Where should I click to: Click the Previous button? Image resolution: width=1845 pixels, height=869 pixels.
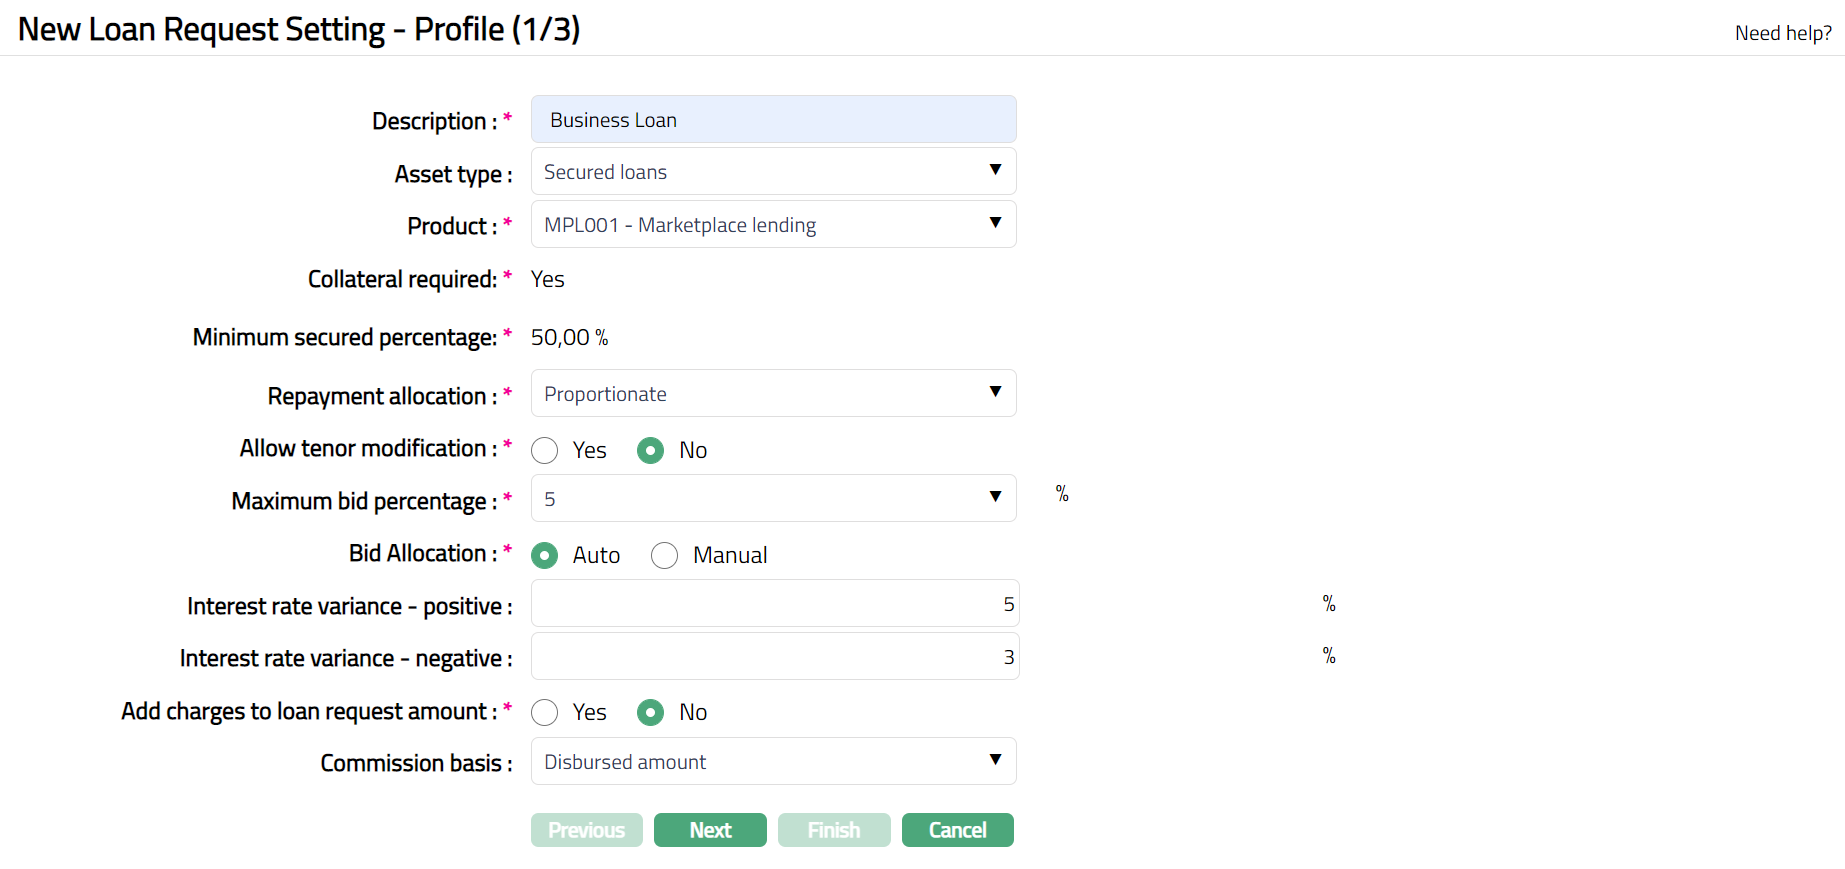coord(587,830)
